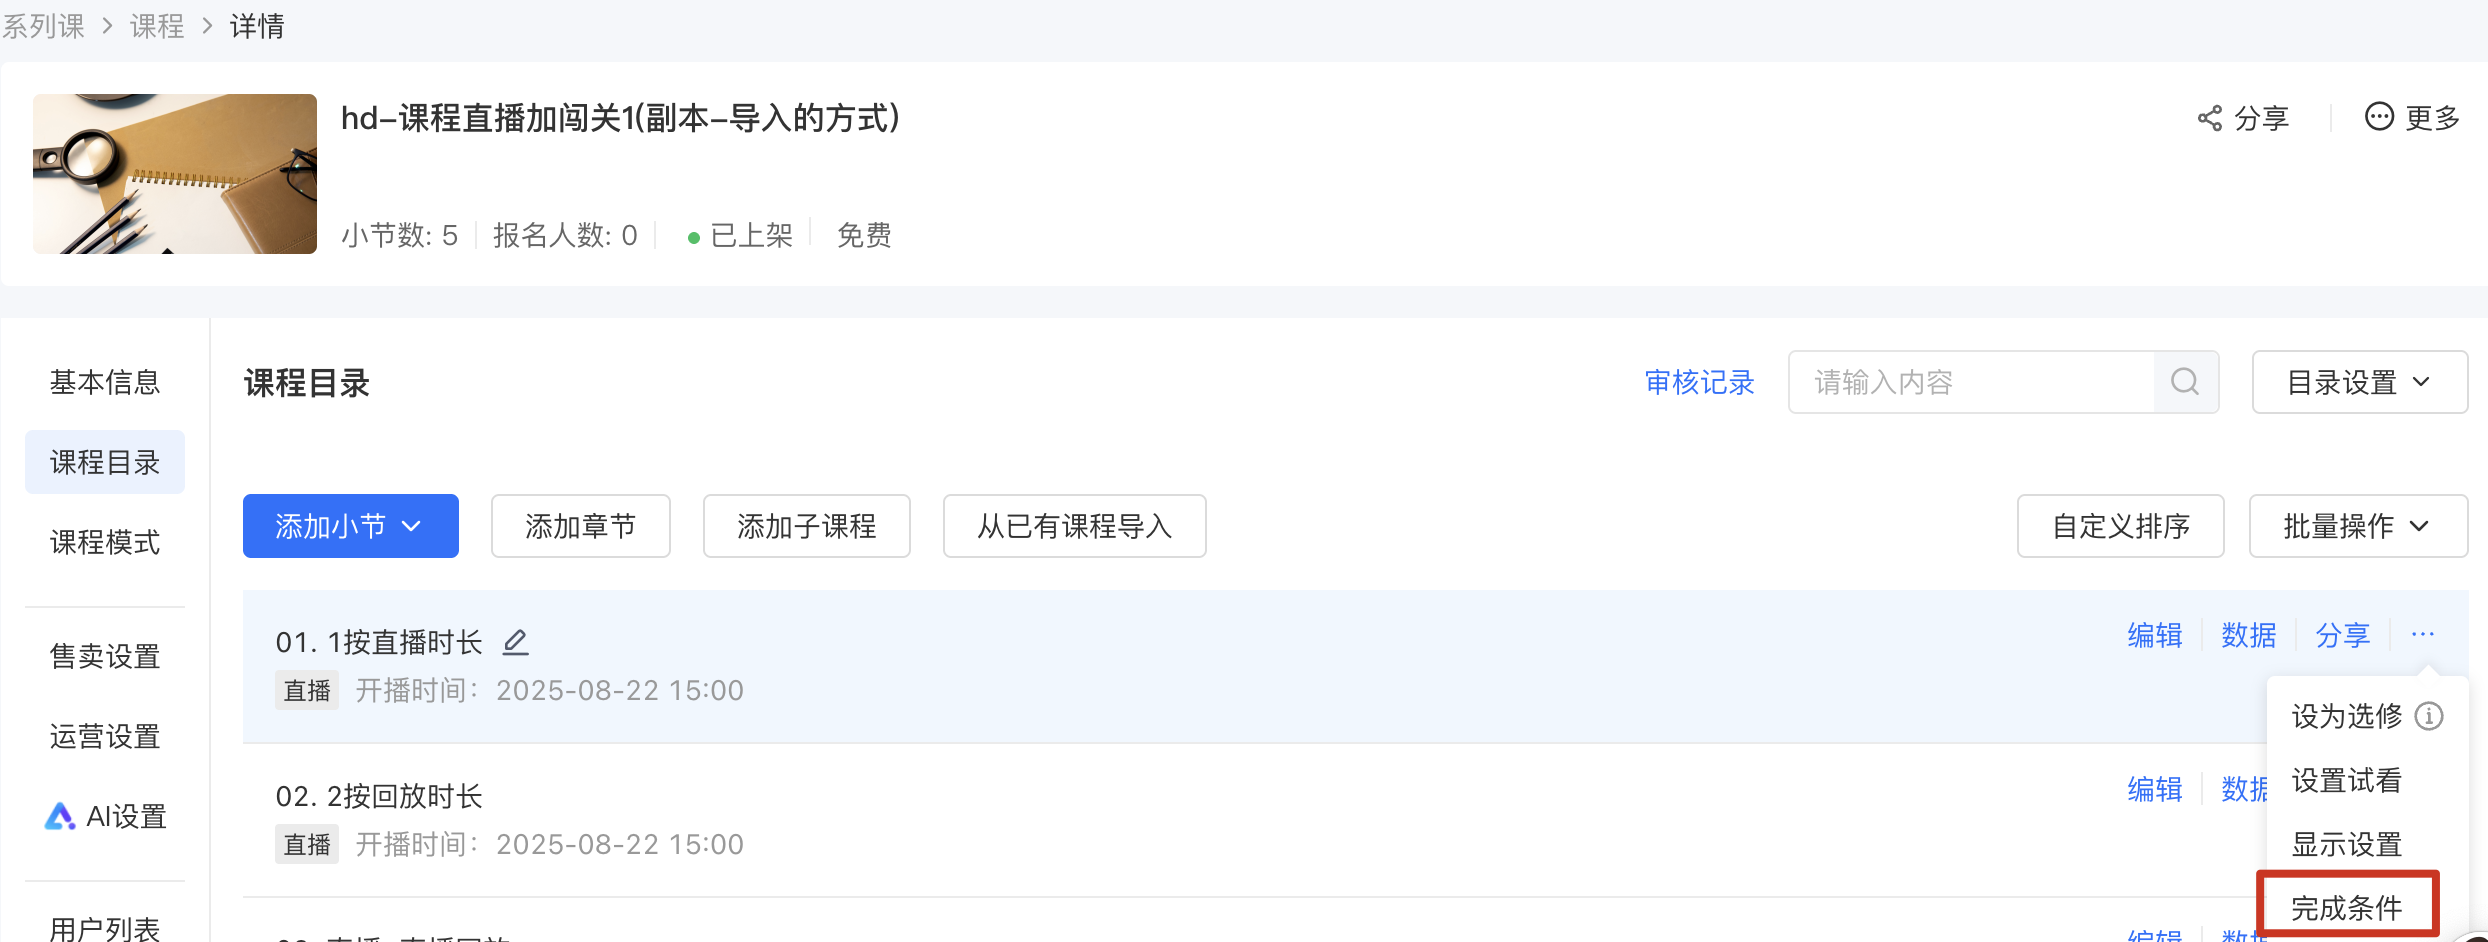Open AI设置 in the sidebar

coord(106,817)
